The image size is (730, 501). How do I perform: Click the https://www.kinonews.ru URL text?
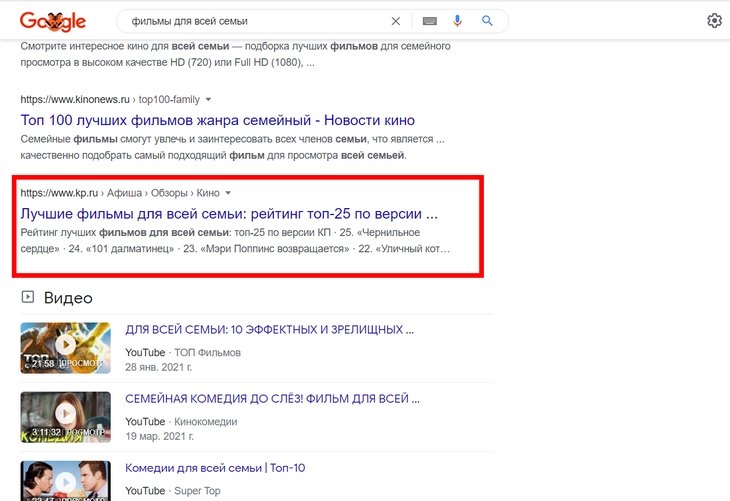[75, 100]
